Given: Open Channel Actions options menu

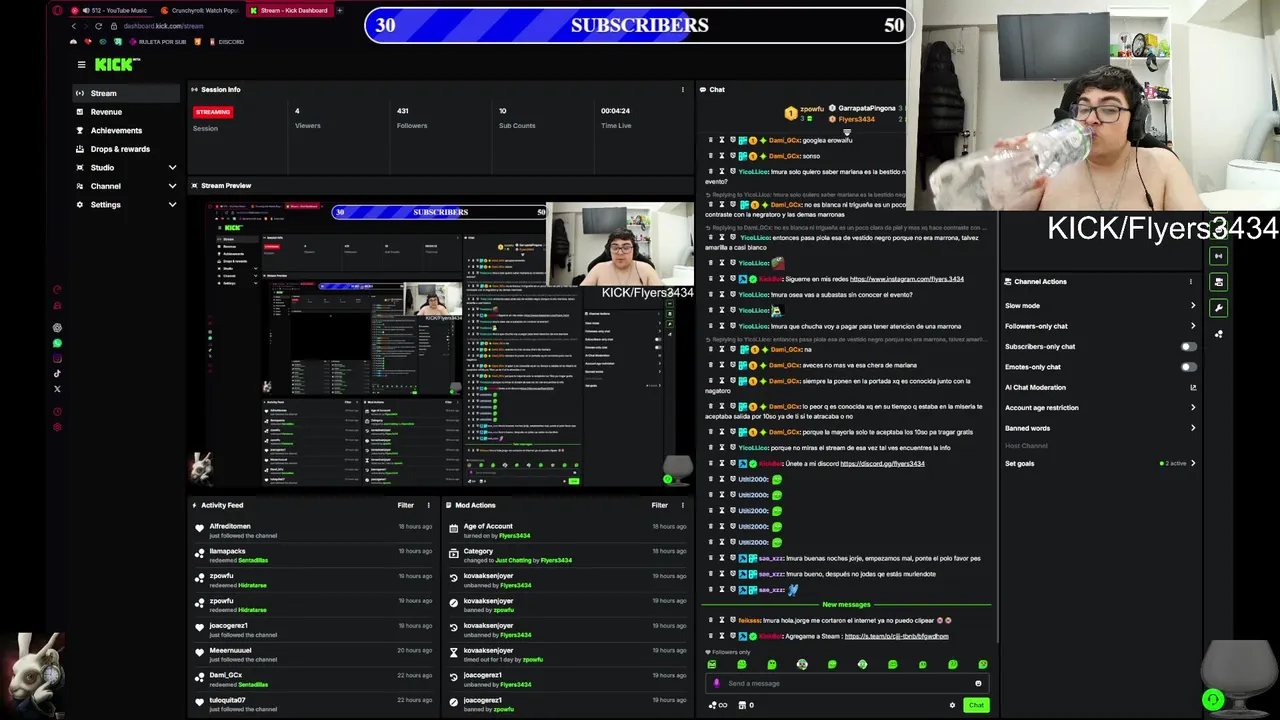Looking at the screenshot, I should pos(1191,282).
